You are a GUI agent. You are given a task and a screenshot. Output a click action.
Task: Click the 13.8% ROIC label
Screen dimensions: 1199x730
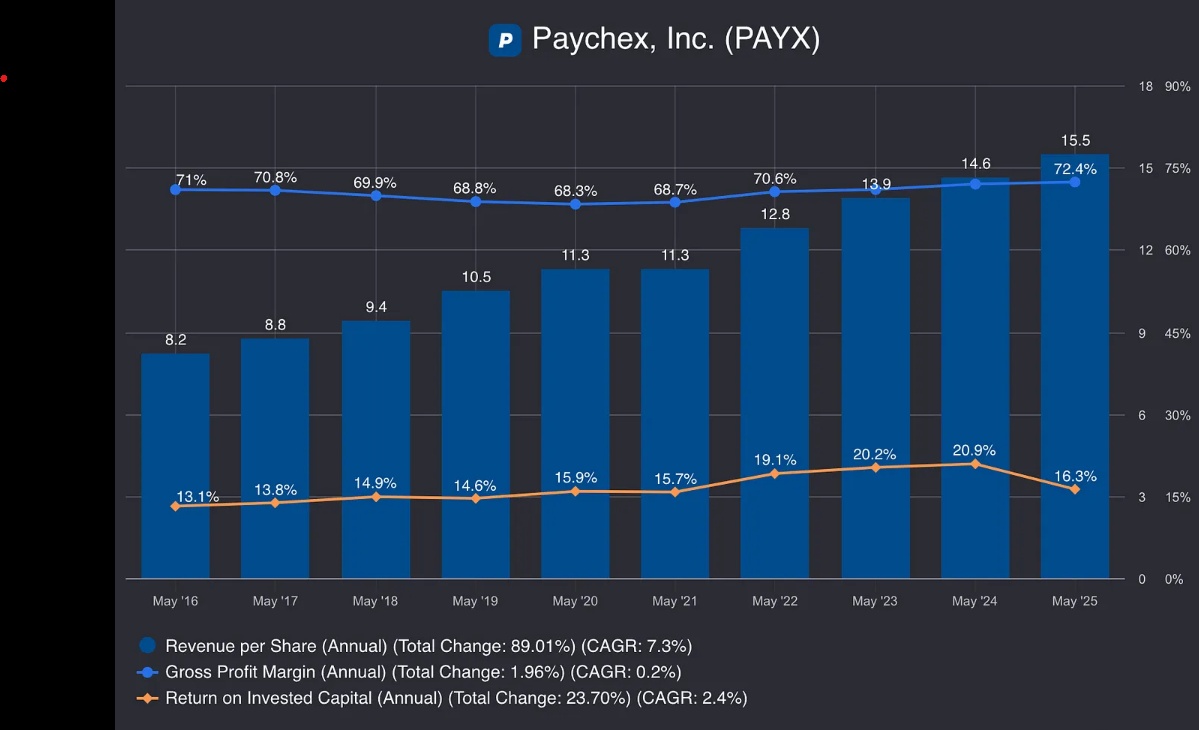(x=275, y=489)
